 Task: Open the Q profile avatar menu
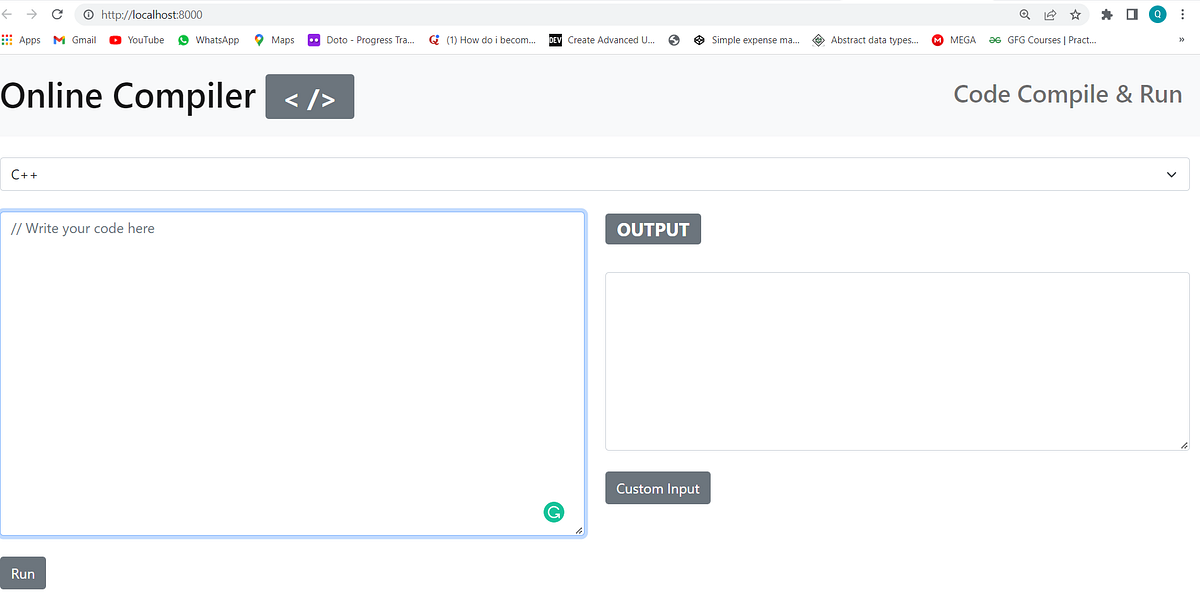tap(1158, 15)
